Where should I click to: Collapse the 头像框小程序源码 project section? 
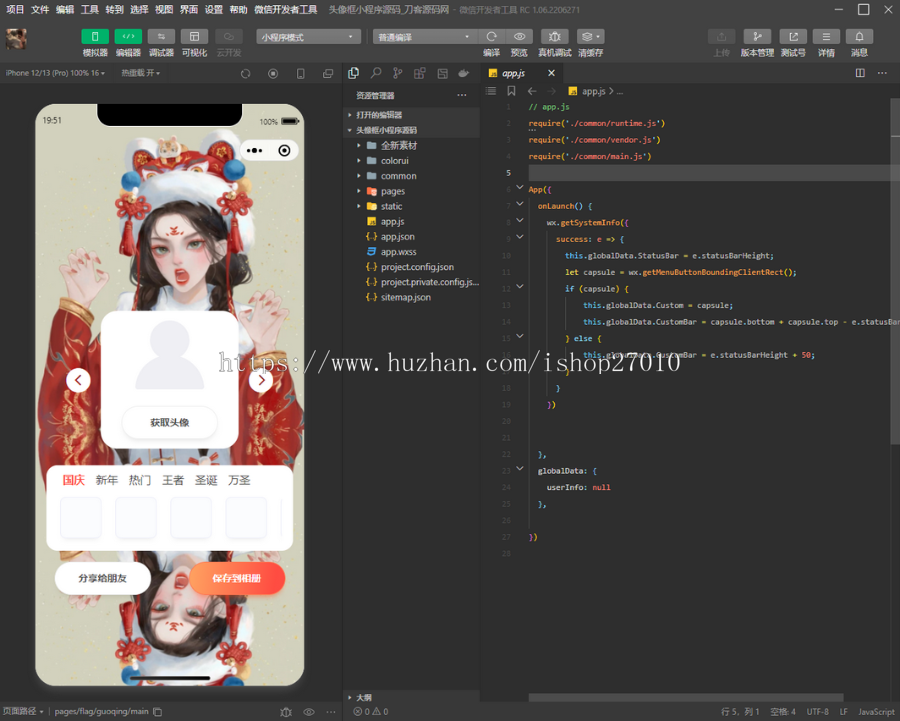(411, 130)
